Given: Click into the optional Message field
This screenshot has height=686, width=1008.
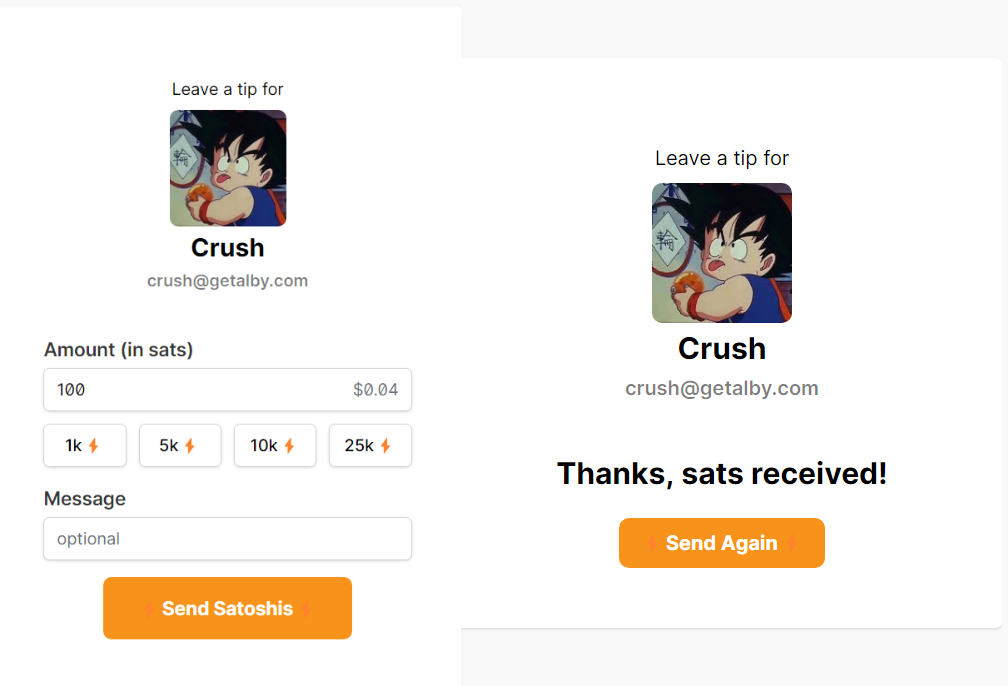Looking at the screenshot, I should tap(227, 539).
